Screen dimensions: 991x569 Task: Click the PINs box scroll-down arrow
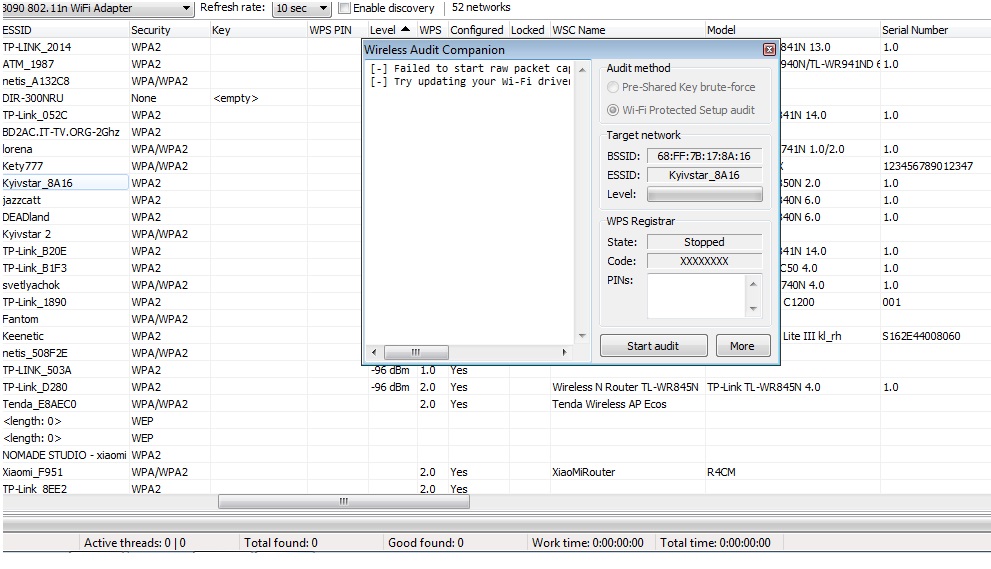point(754,309)
